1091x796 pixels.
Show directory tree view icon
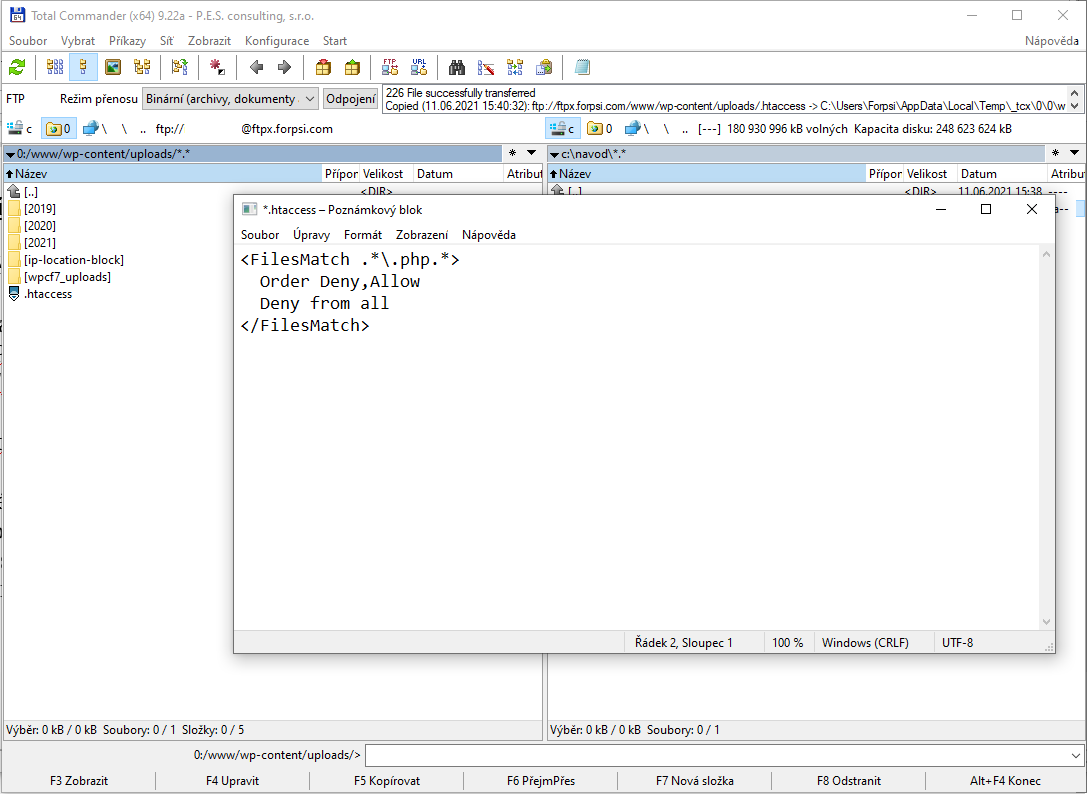(142, 67)
